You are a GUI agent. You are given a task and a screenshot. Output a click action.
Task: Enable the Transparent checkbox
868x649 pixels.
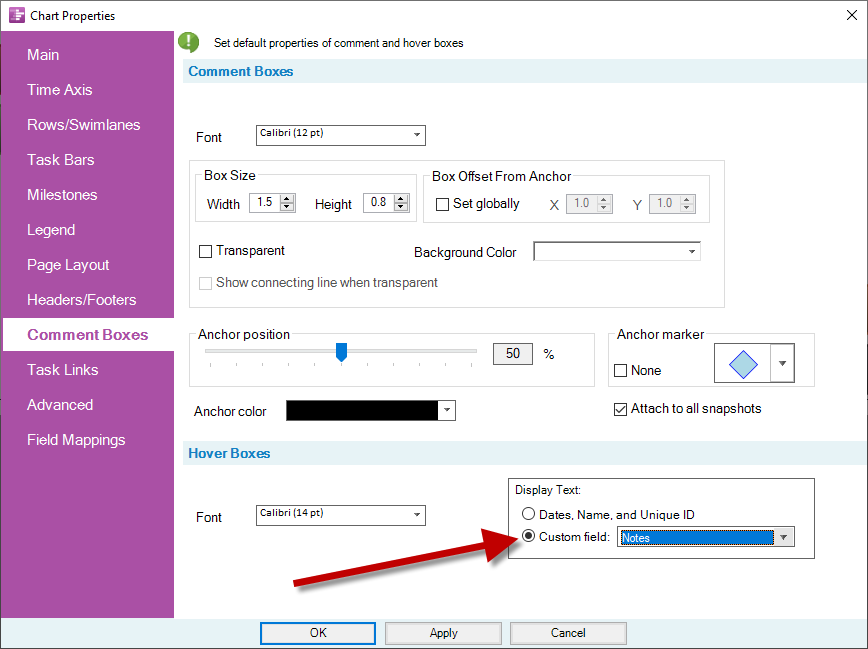205,251
